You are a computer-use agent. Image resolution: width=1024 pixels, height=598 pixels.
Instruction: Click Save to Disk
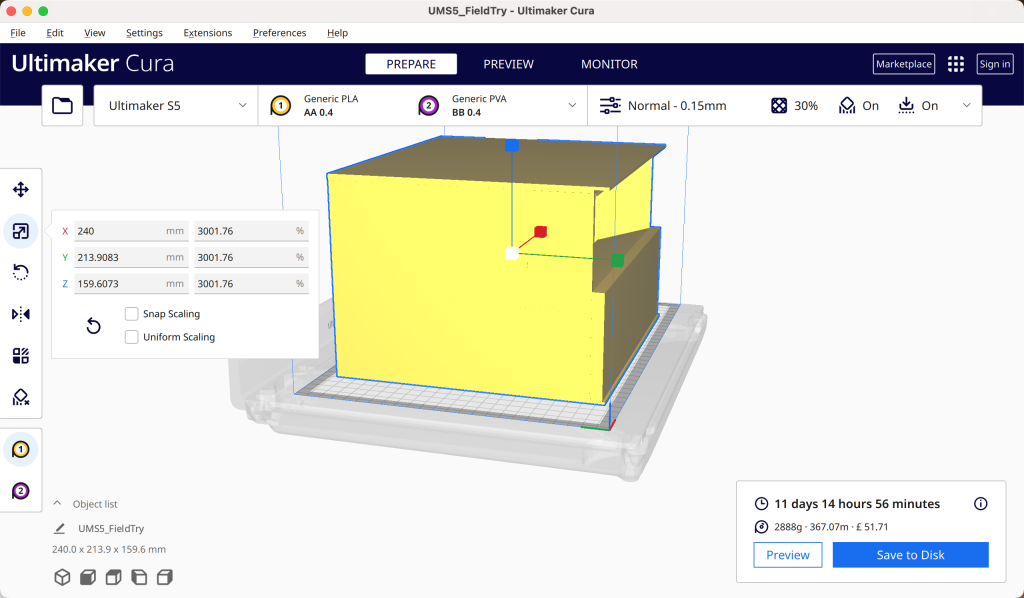pos(910,555)
